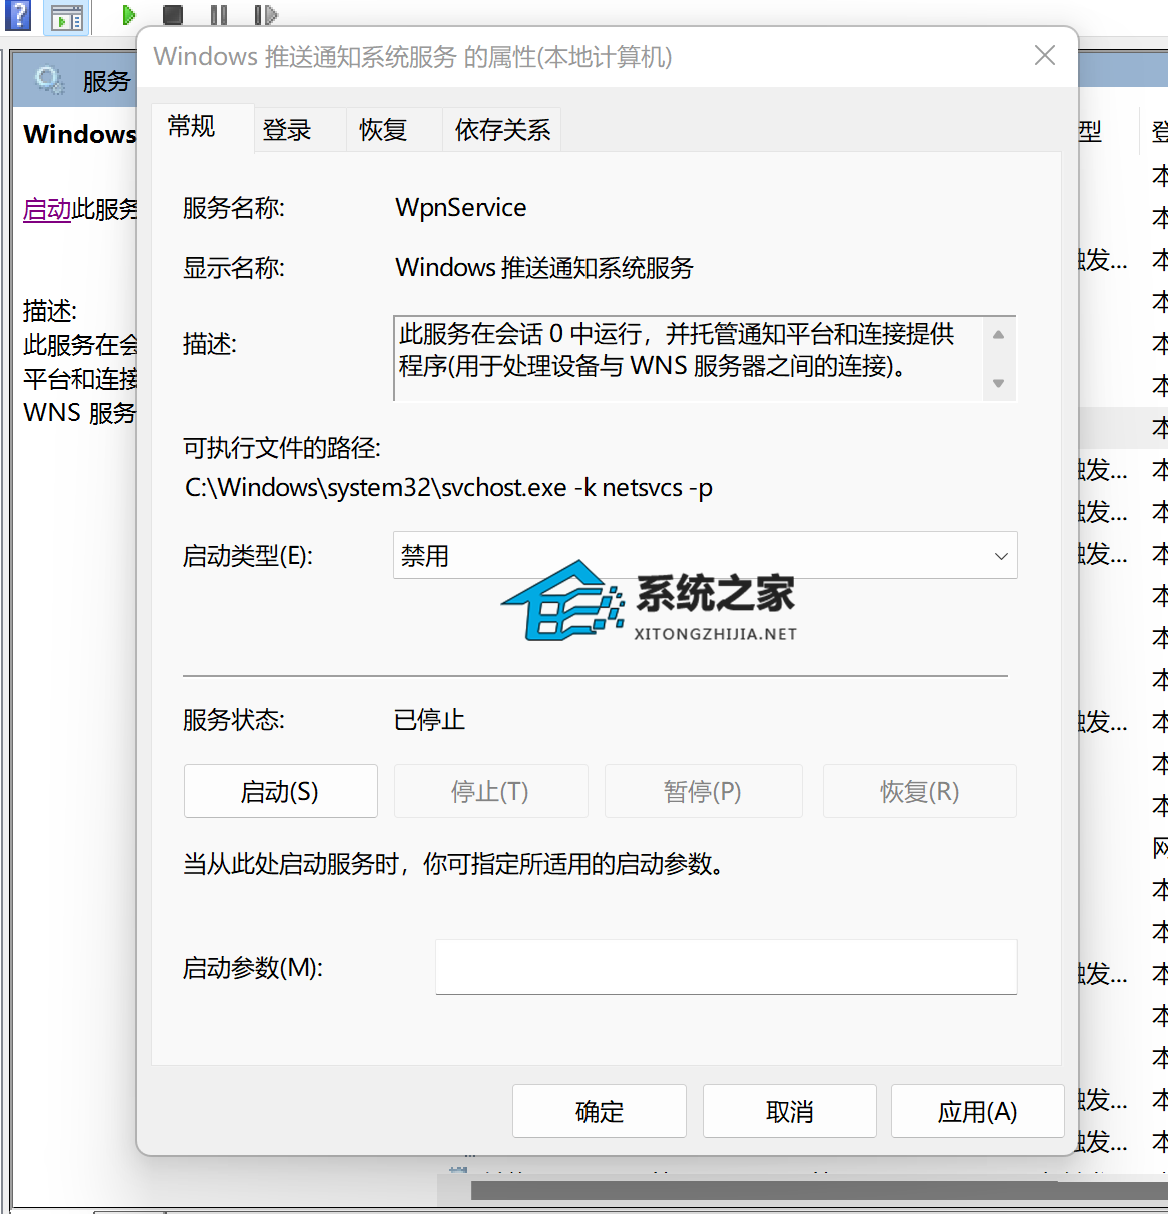Click the green start service toolbar icon
This screenshot has width=1168, height=1214.
[129, 14]
